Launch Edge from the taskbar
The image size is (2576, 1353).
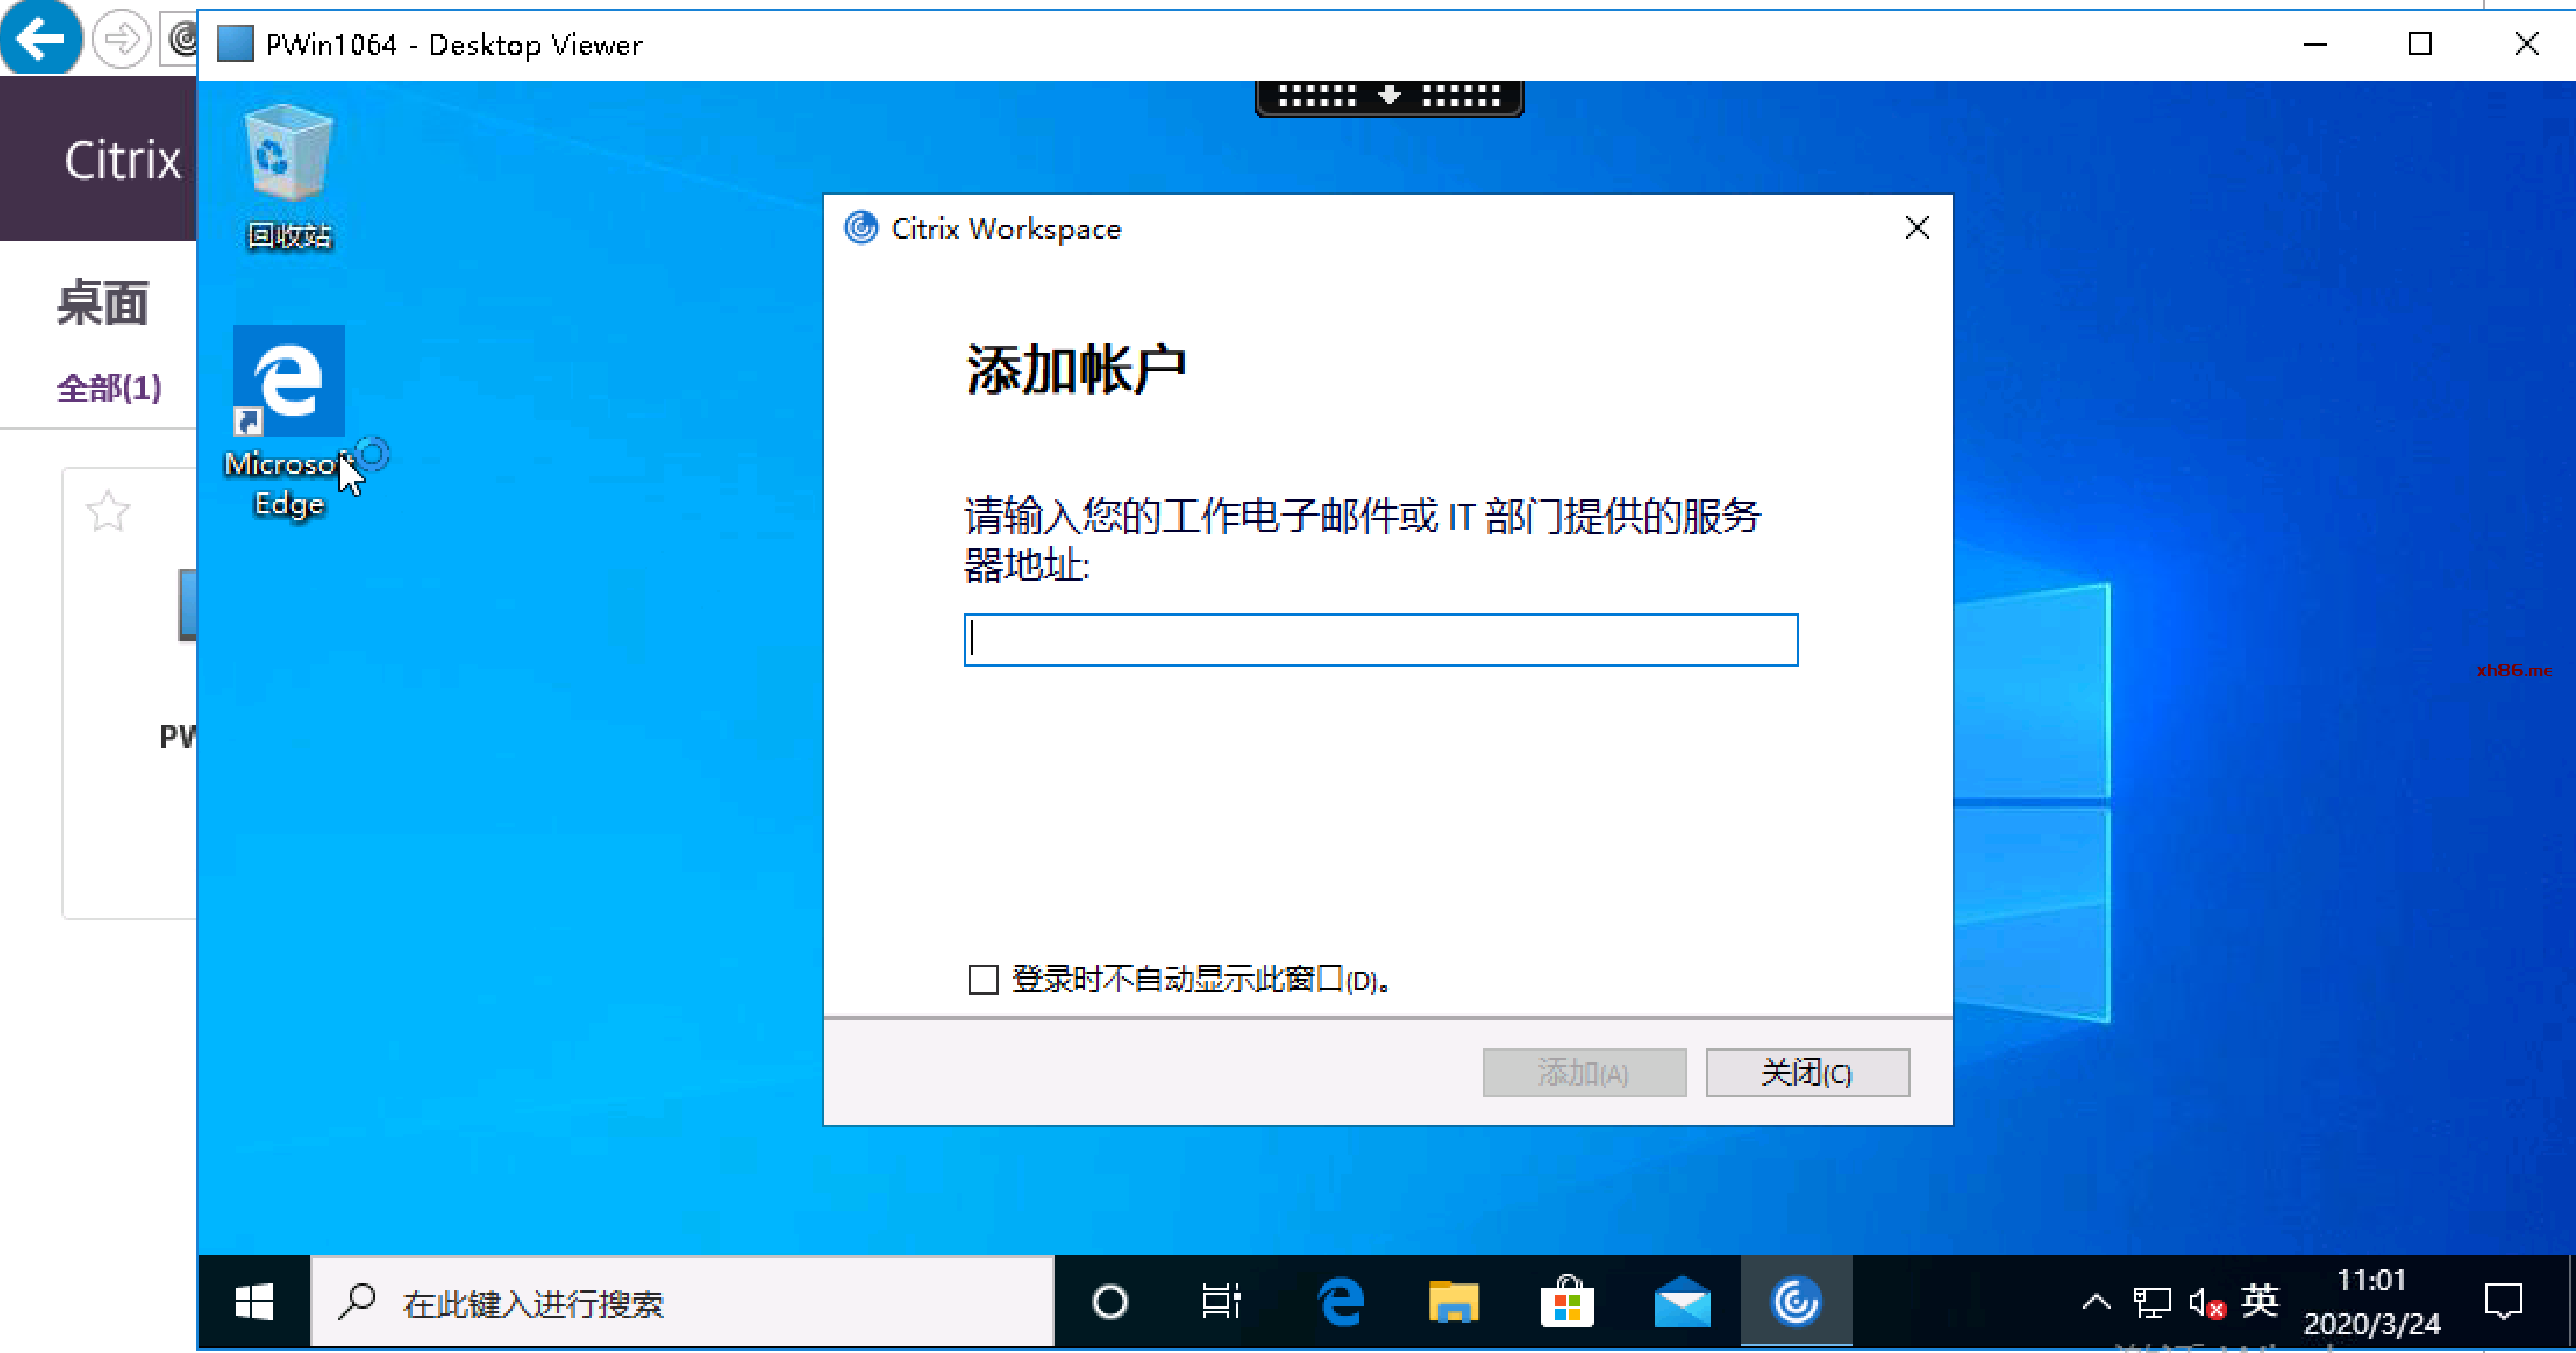[x=1340, y=1302]
